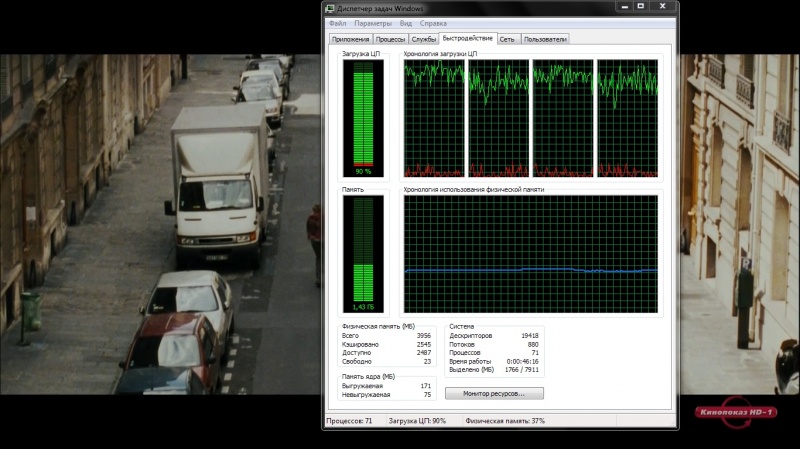Switch to the Процессы tab
The image size is (800, 449).
coord(390,39)
